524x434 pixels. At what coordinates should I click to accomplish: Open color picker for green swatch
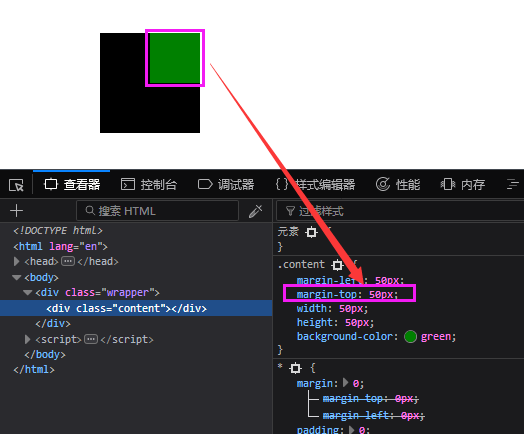410,336
